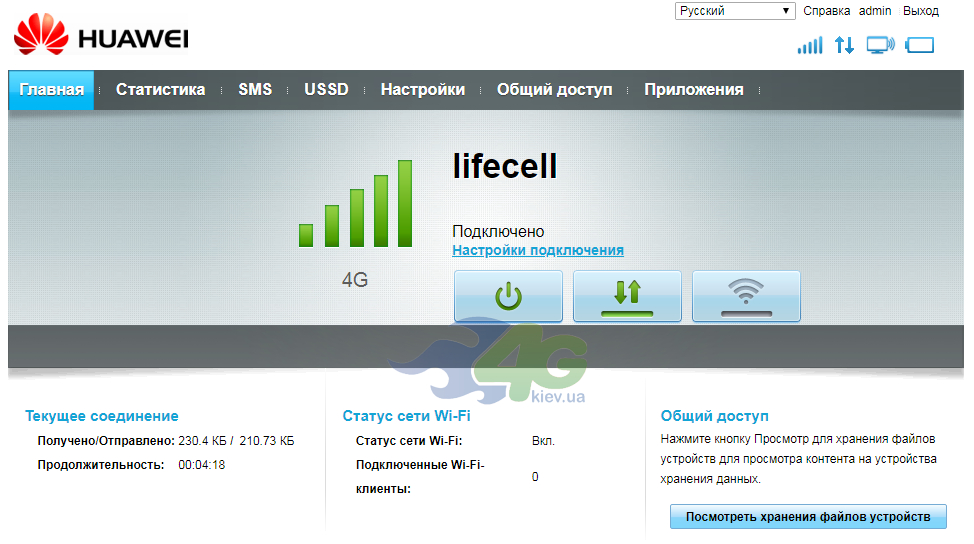Click the 230.4 КБ / 210.73 КБ value
The height and width of the screenshot is (544, 974).
[x=236, y=441]
